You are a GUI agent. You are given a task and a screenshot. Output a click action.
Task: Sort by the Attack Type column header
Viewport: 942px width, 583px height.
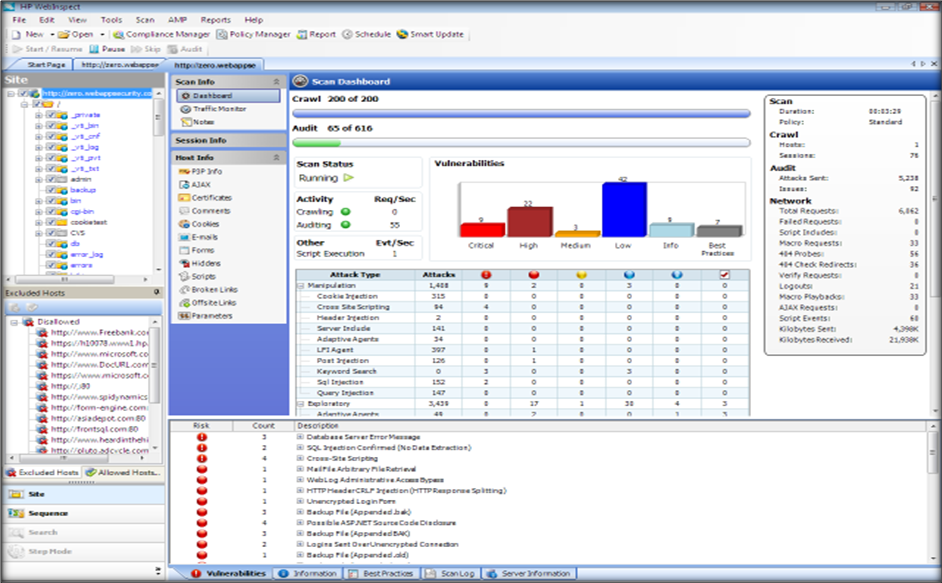tap(355, 275)
